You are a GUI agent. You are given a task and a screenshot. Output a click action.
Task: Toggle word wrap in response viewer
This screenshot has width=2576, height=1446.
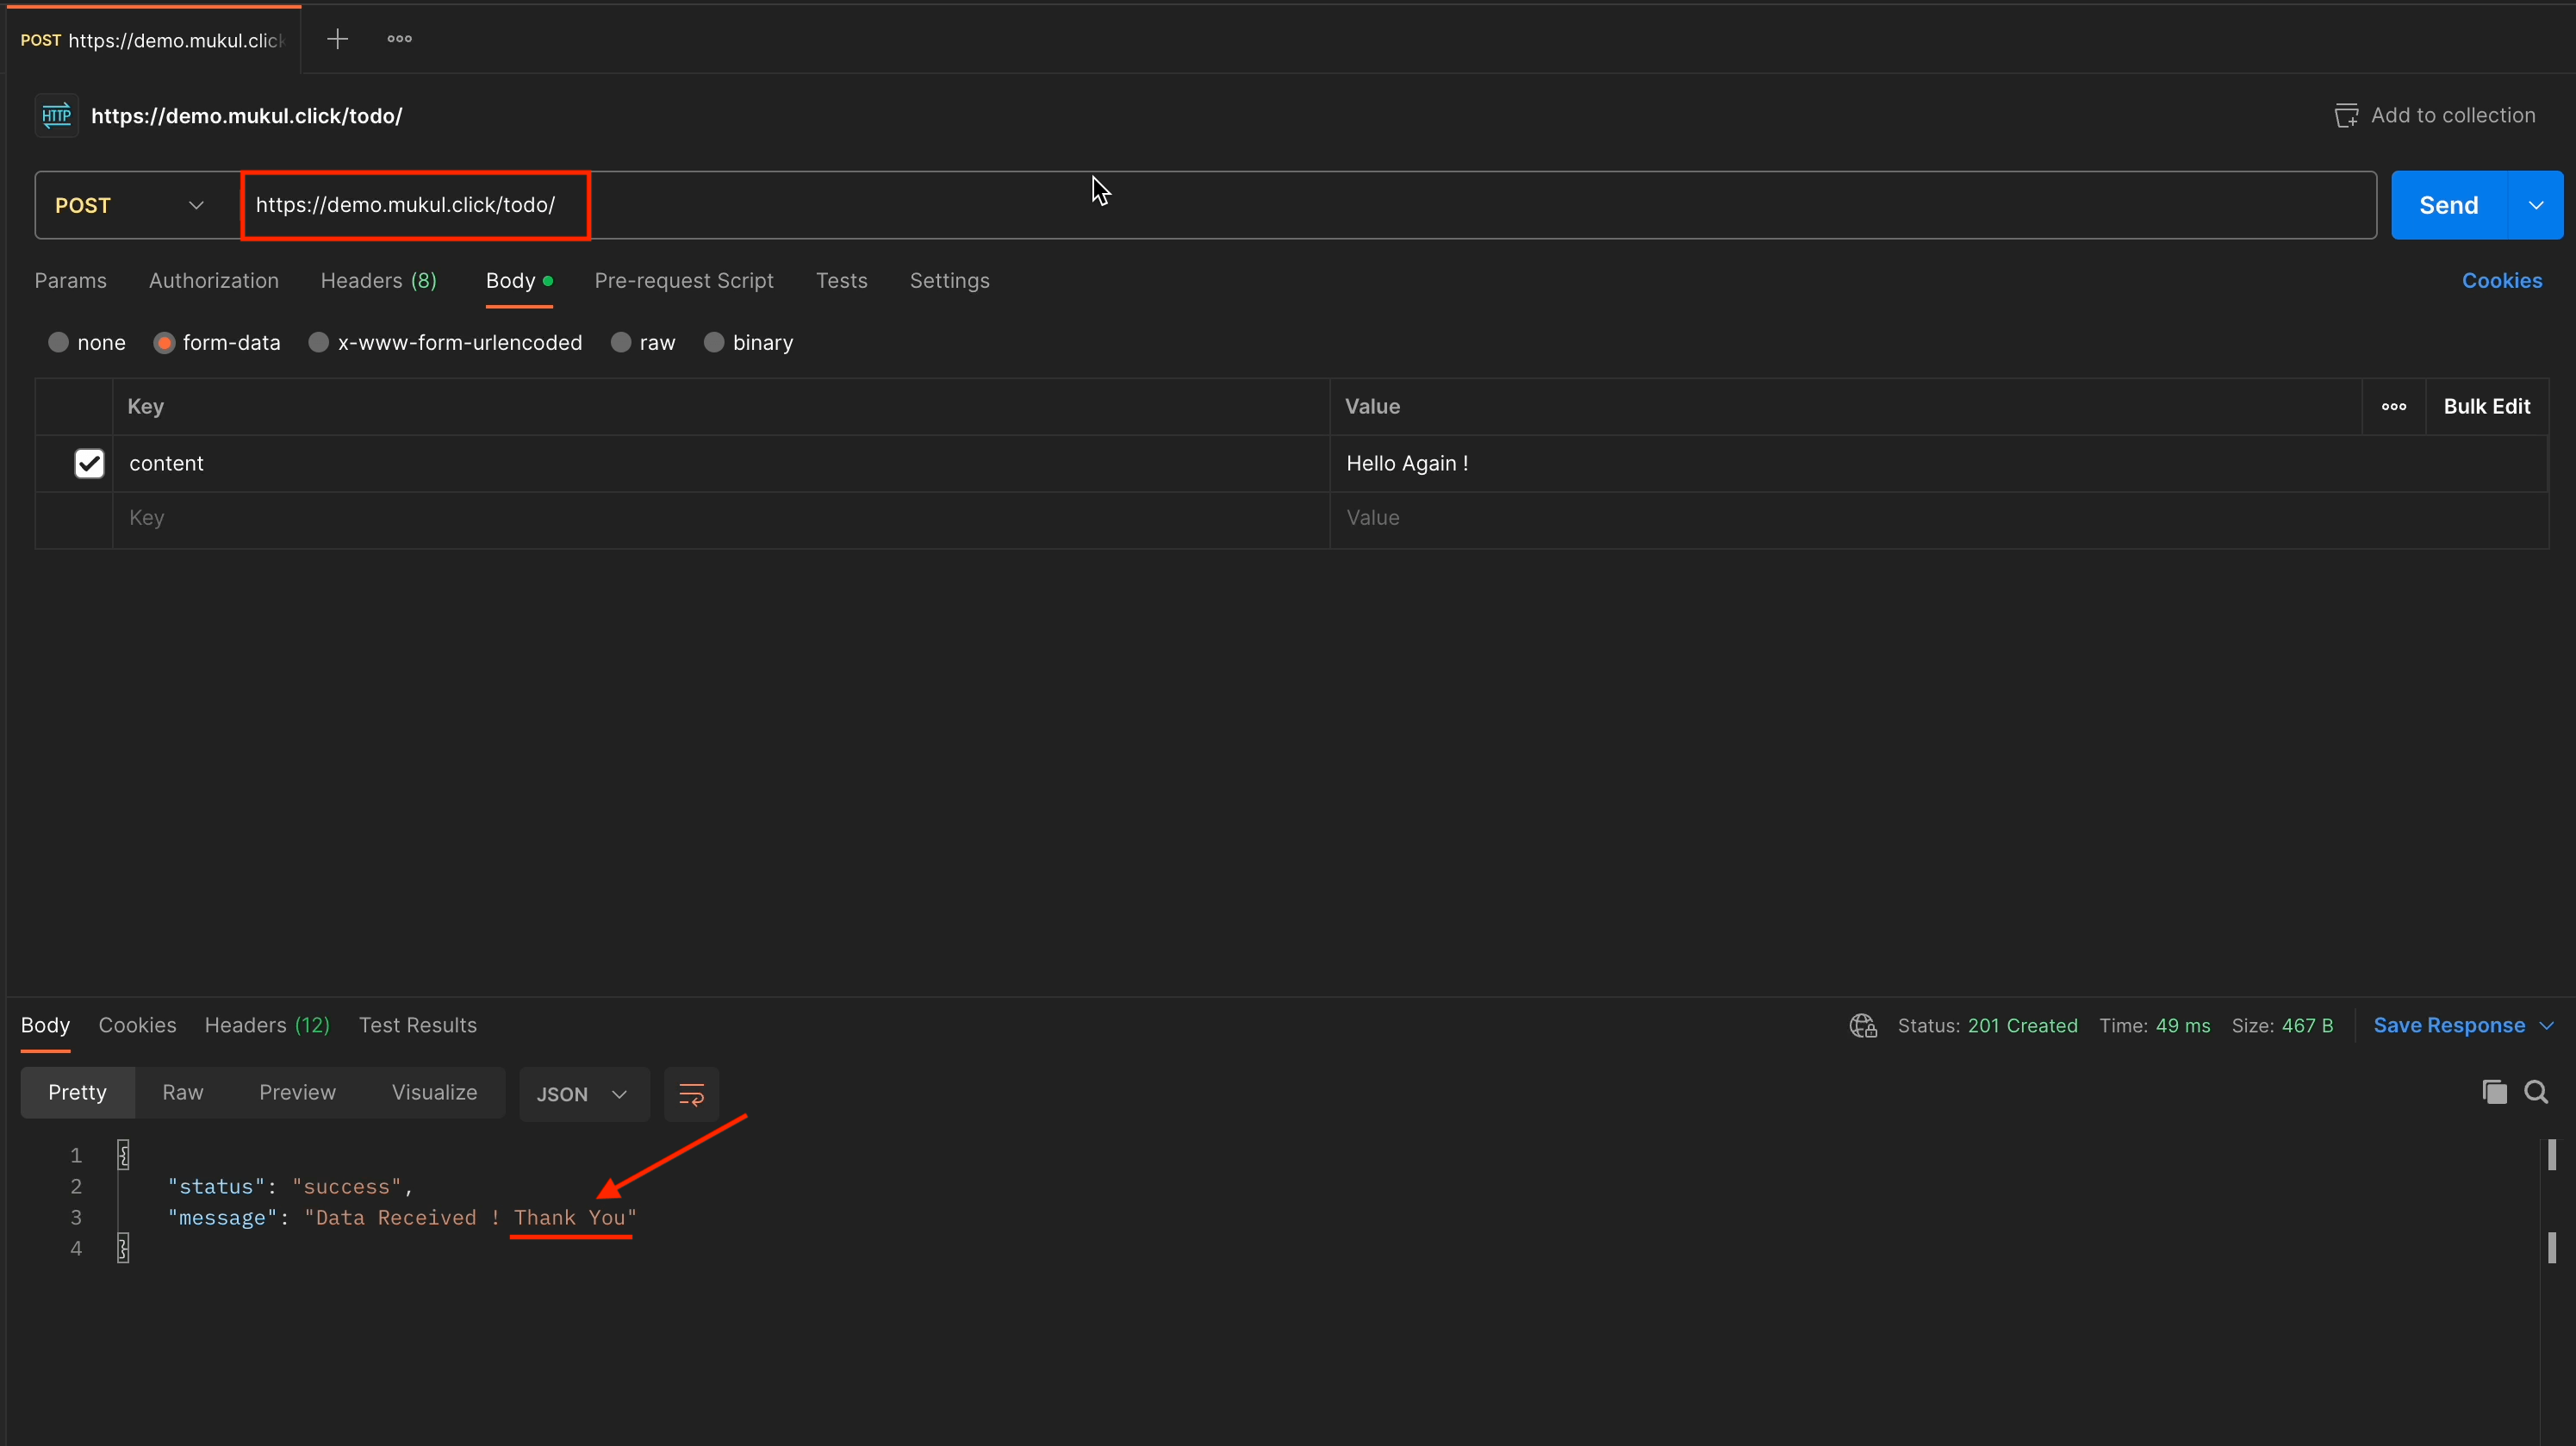click(x=691, y=1093)
